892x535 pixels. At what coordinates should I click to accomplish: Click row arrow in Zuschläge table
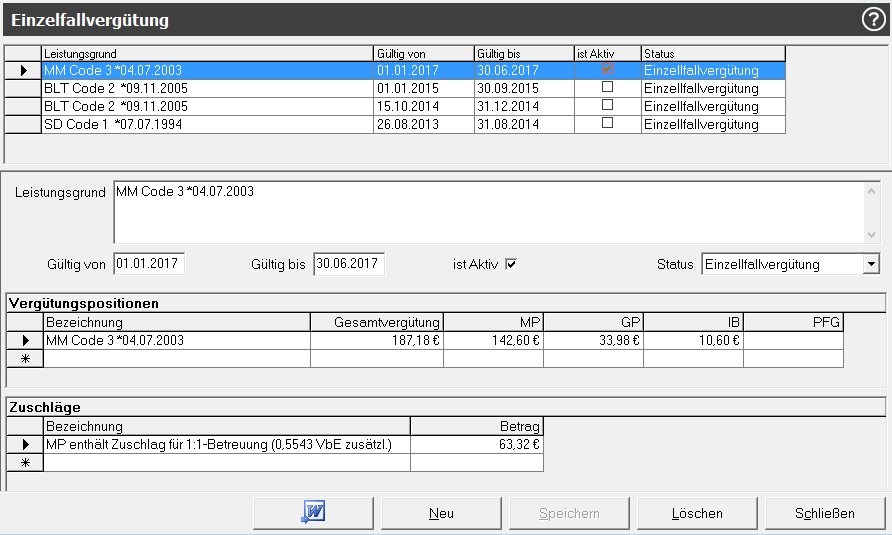(25, 444)
